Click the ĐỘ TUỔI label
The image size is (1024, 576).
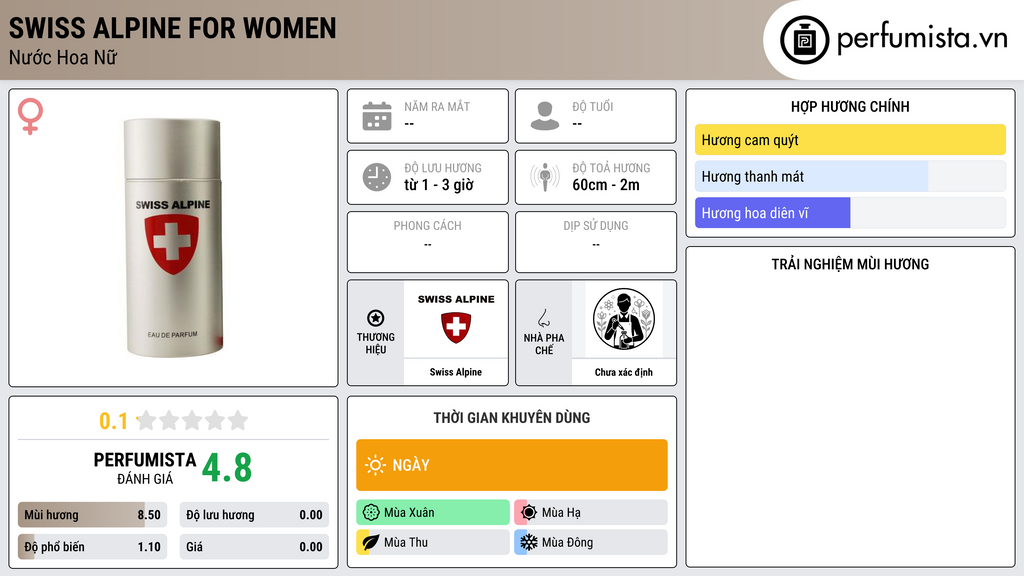click(593, 106)
